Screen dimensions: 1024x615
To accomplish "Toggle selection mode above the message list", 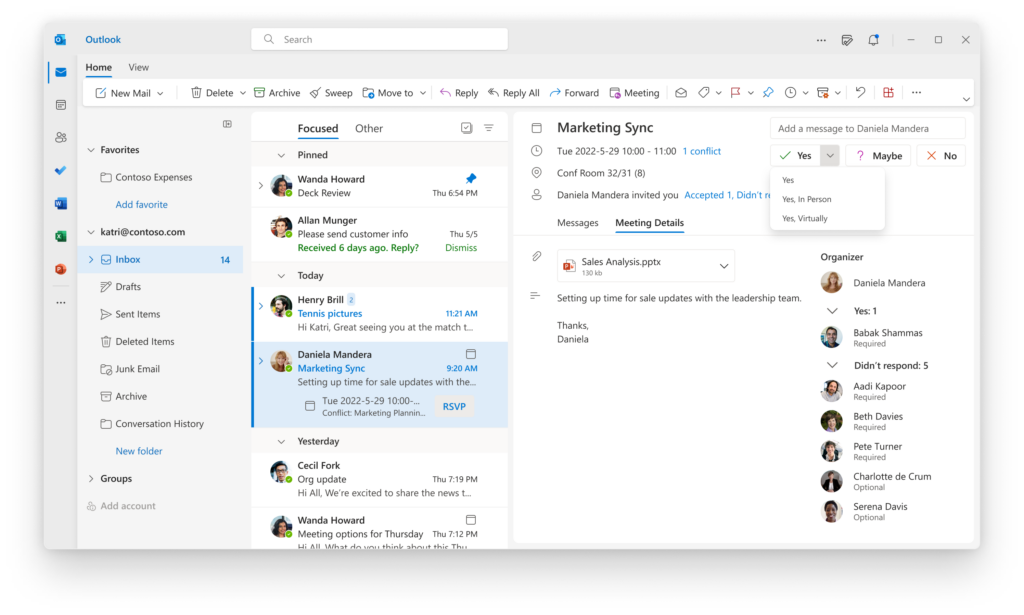I will 466,128.
